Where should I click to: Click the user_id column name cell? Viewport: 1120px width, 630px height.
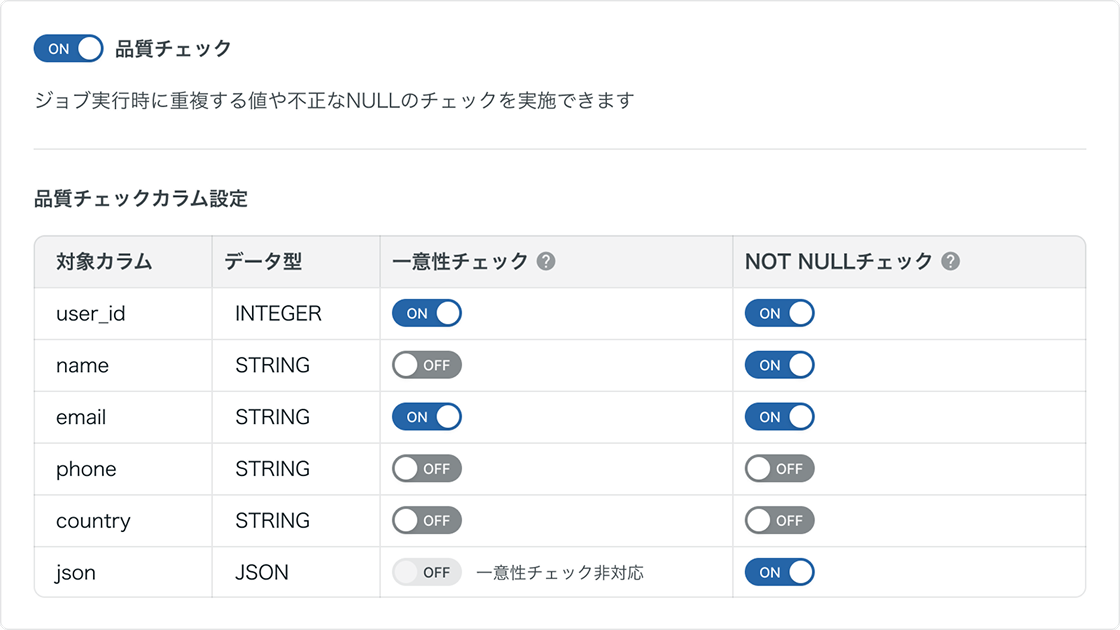(x=91, y=314)
